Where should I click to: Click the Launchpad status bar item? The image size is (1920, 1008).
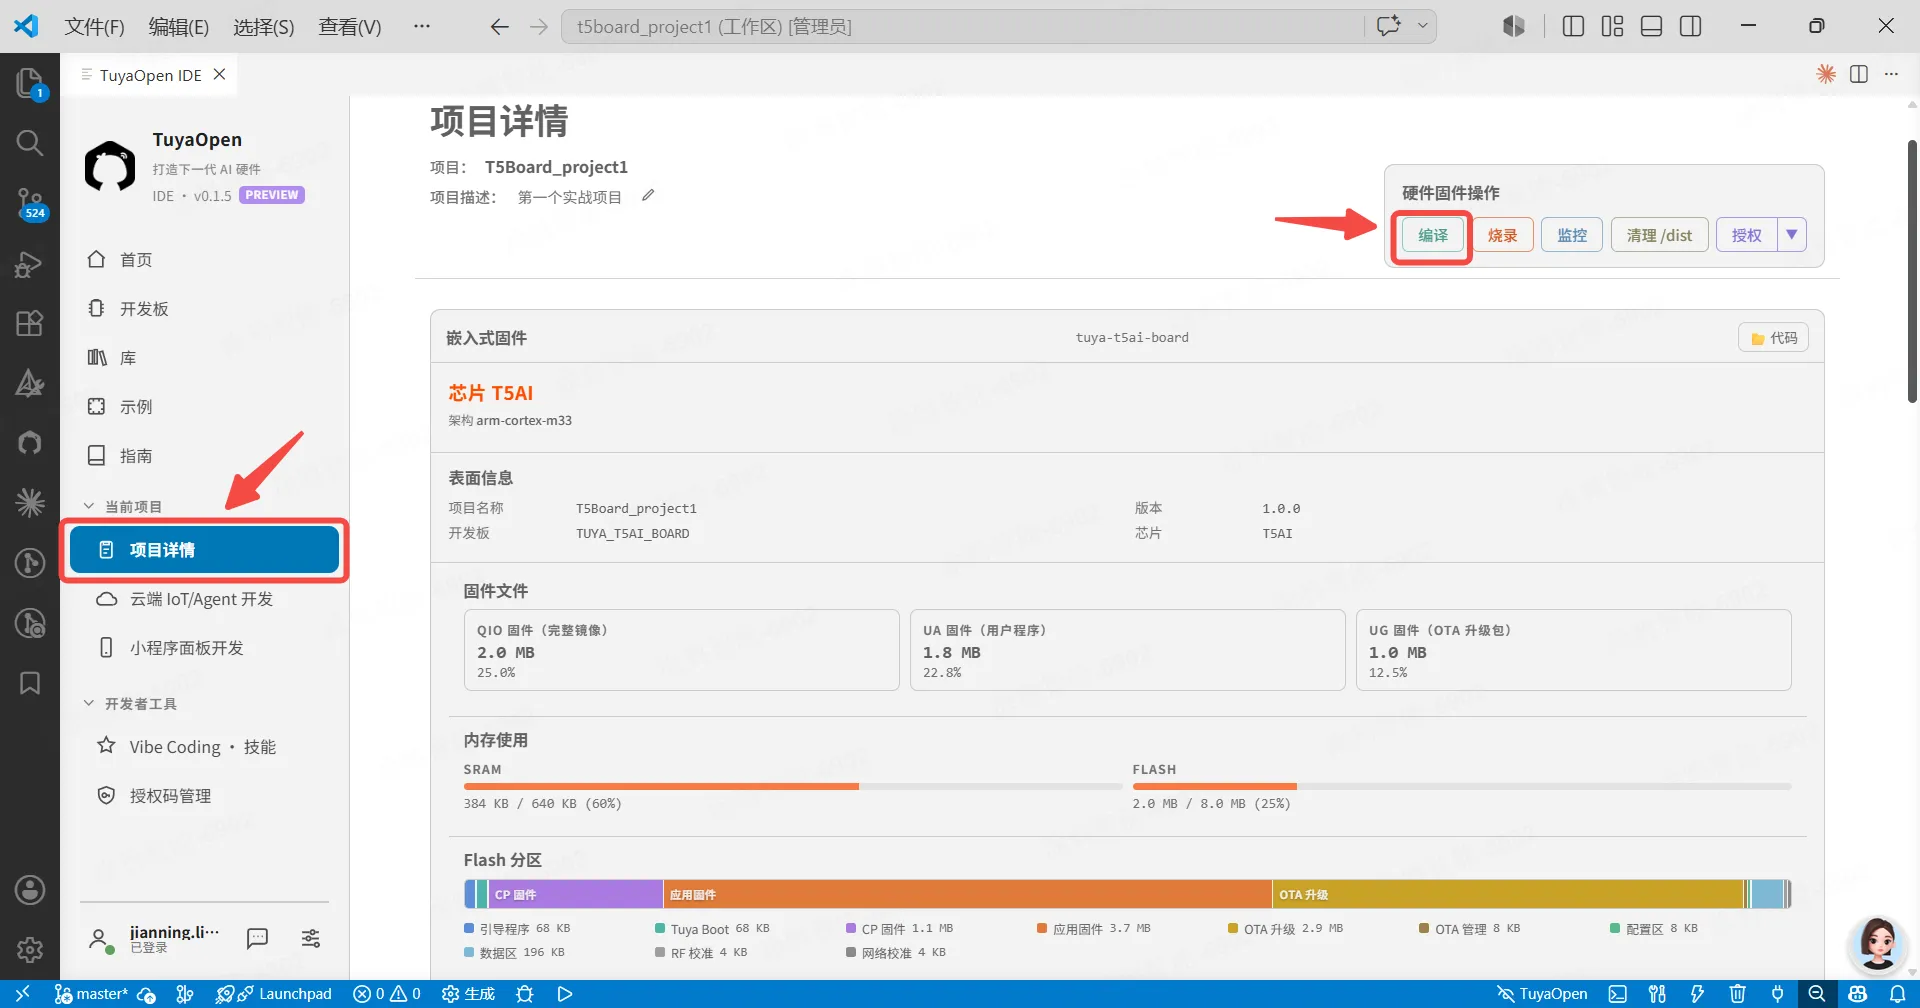[285, 994]
